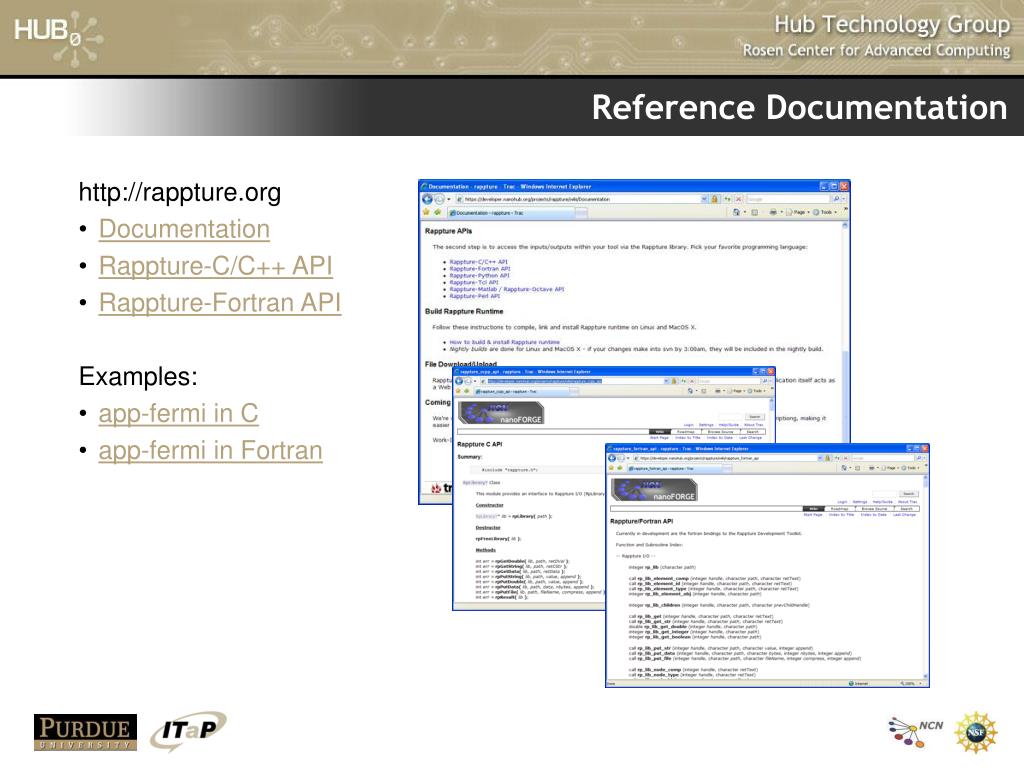Viewport: 1024px width, 768px height.
Task: Open Tools menu in Fortran API window
Action: pos(910,468)
